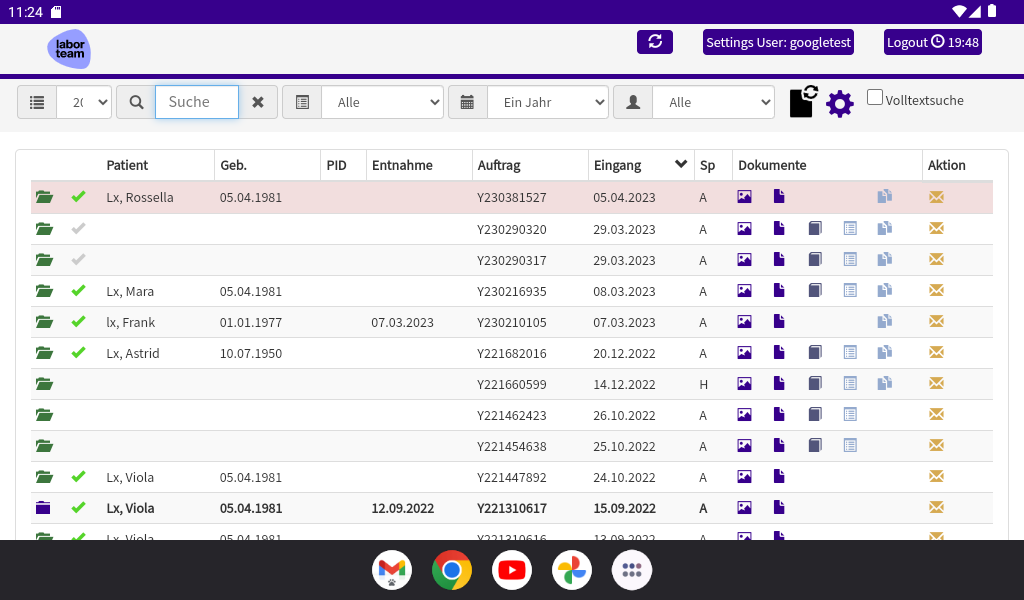1024x600 pixels.
Task: Open file document icon for order Y221682016
Action: click(x=779, y=353)
